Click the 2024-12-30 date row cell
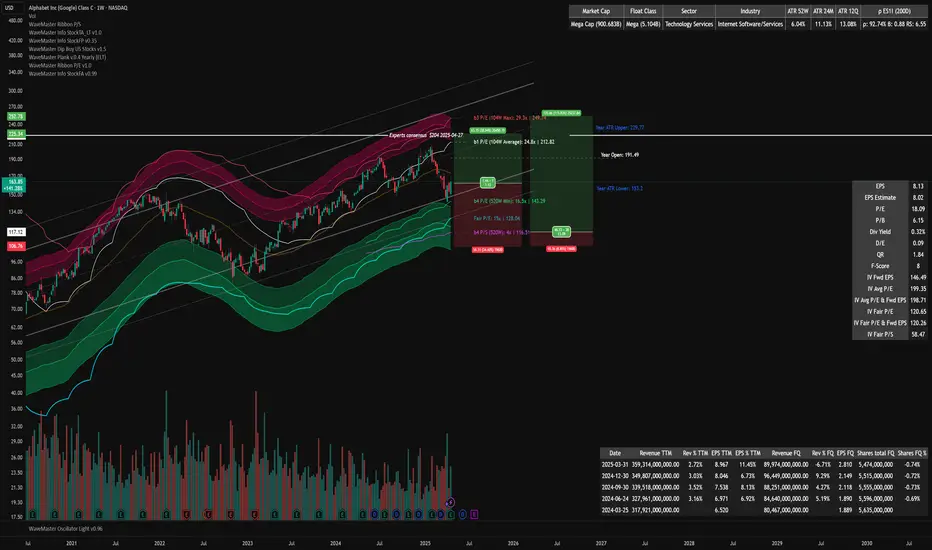This screenshot has width=932, height=550. (615, 476)
